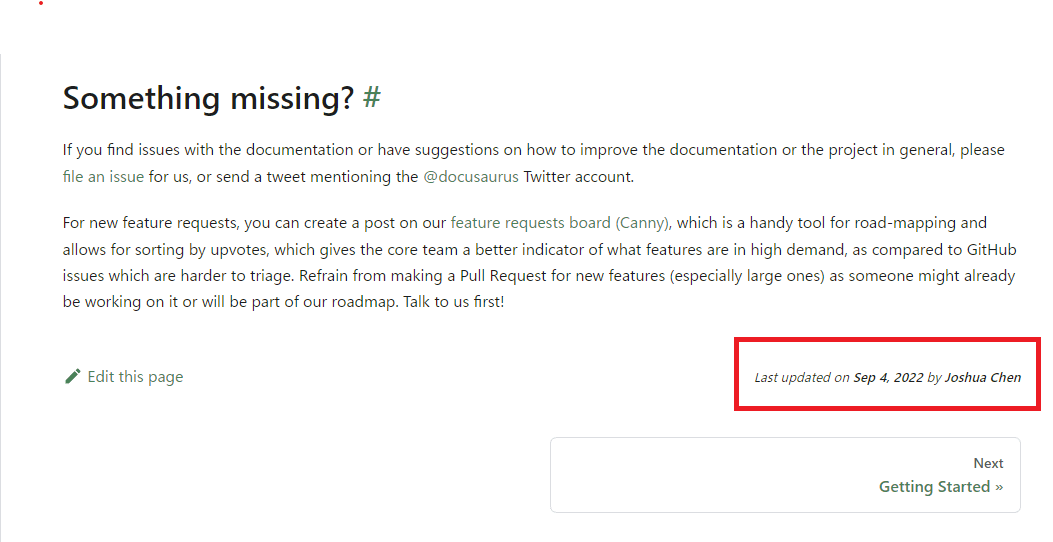Click the Last updated on Sep 4, 2022 text
Viewport: 1053px width, 542px height.
click(839, 377)
